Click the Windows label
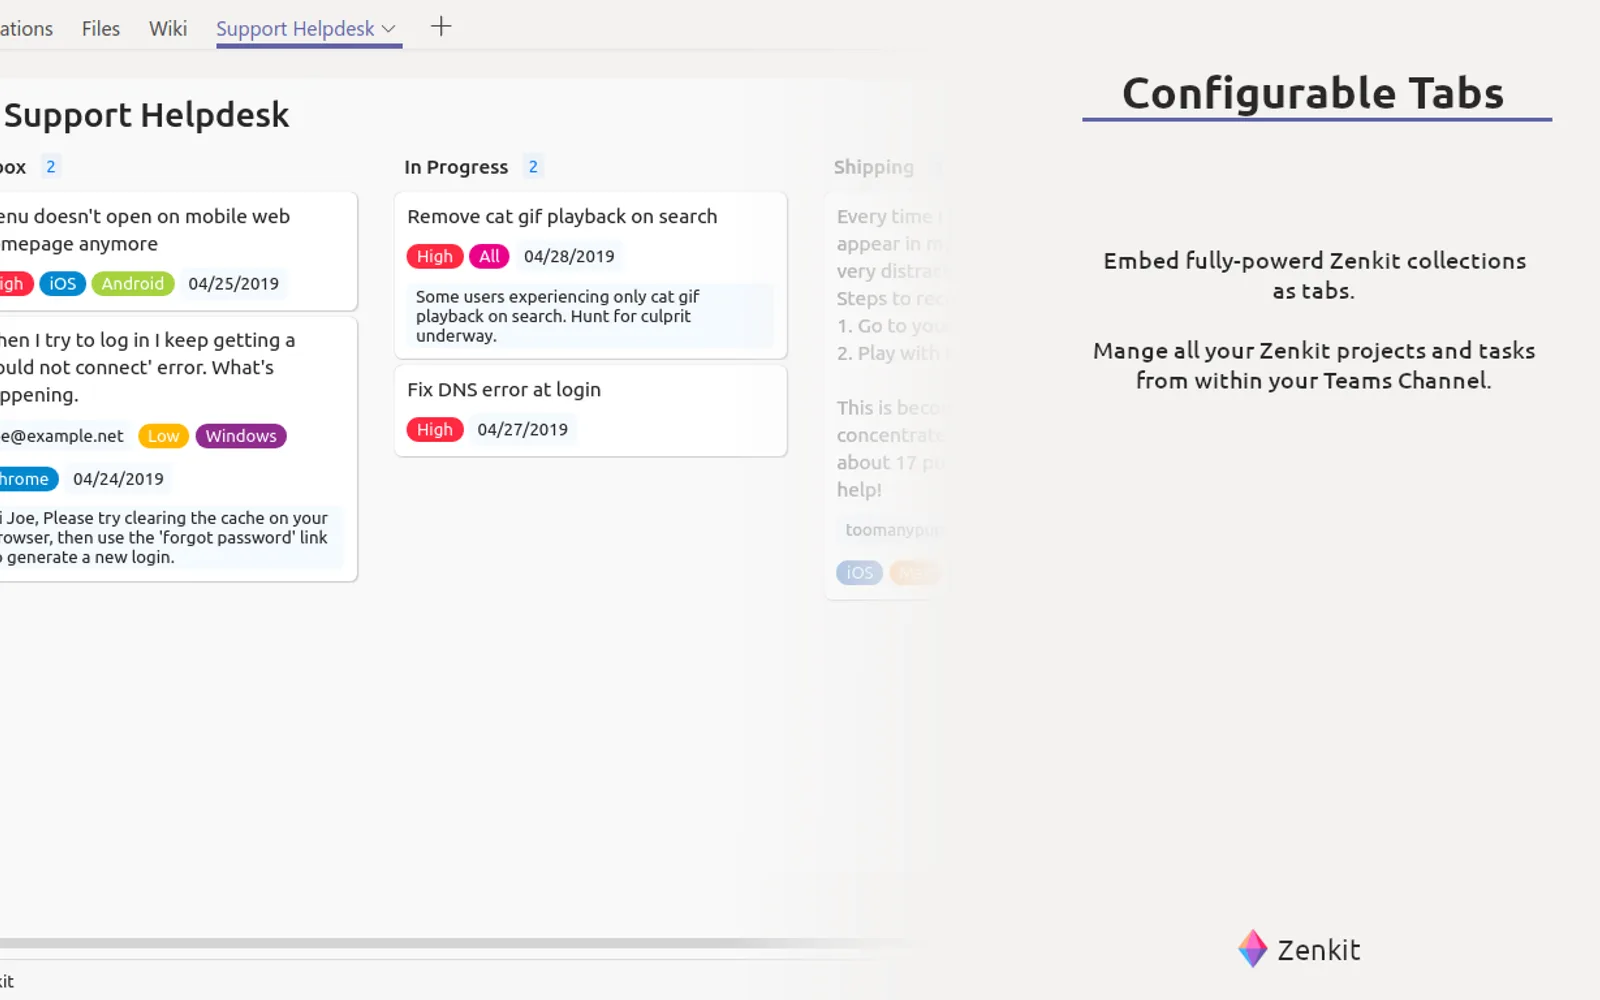Image resolution: width=1600 pixels, height=1000 pixels. pyautogui.click(x=241, y=436)
